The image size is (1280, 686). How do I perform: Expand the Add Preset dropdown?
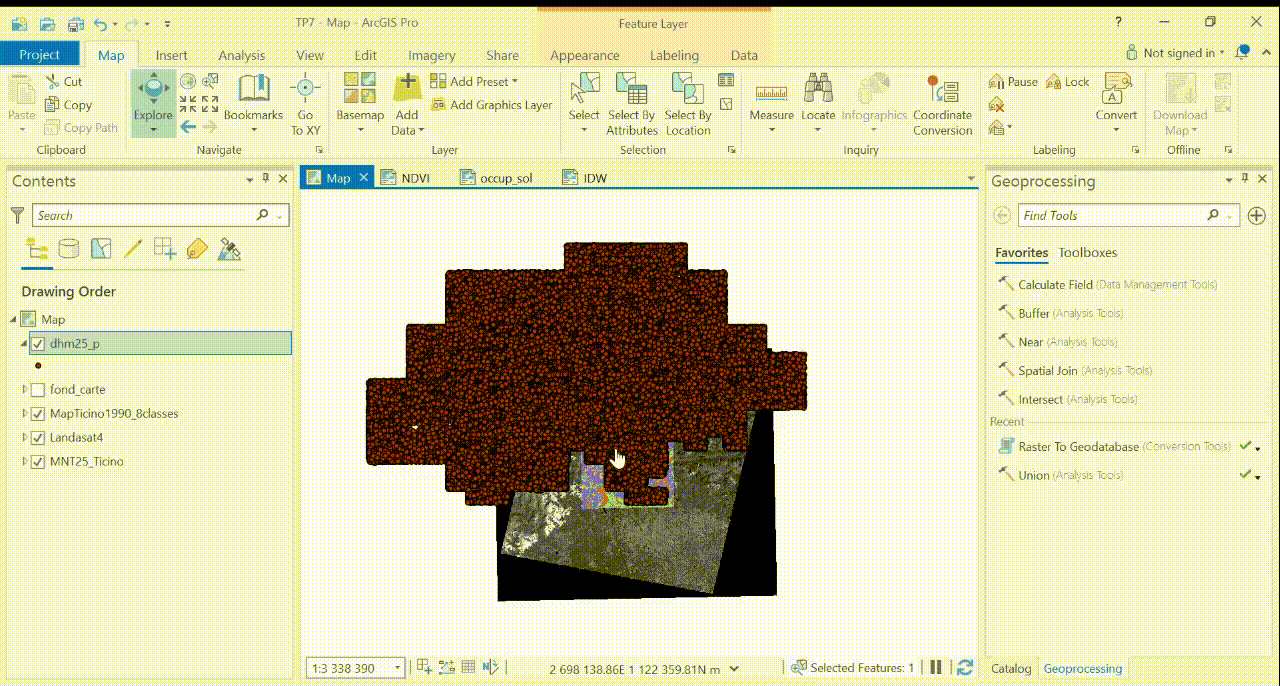coord(515,82)
